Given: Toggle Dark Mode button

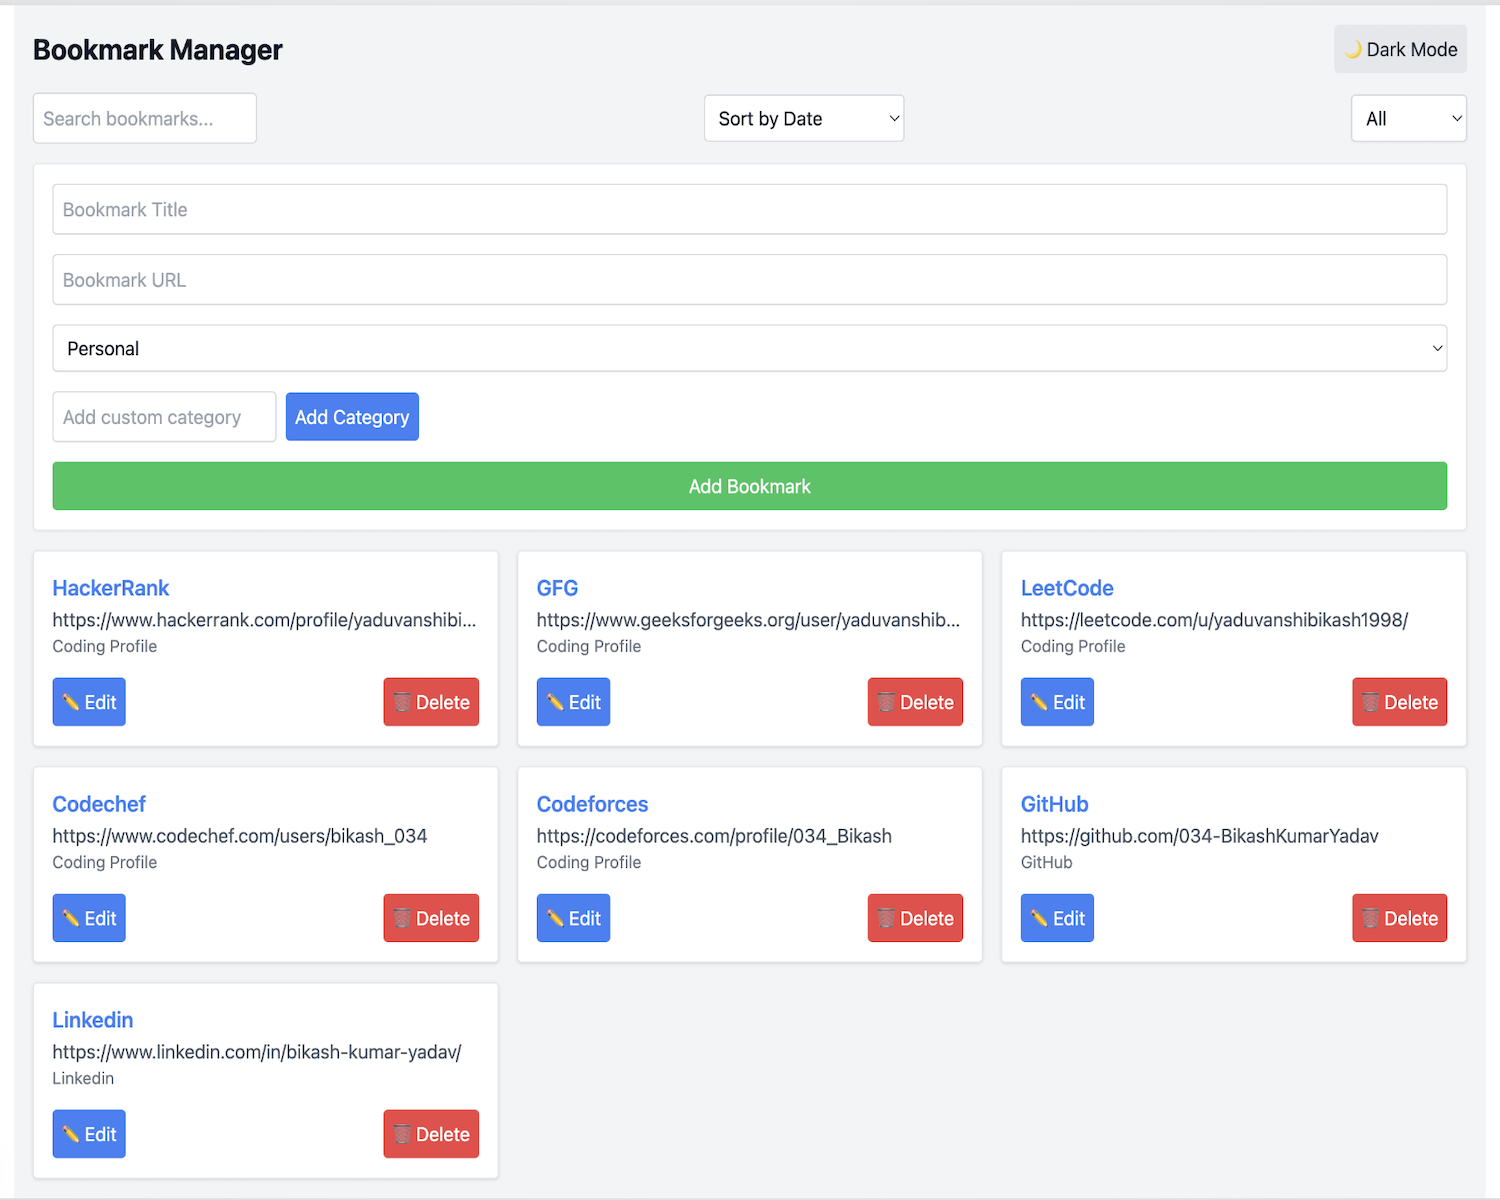Looking at the screenshot, I should 1400,49.
